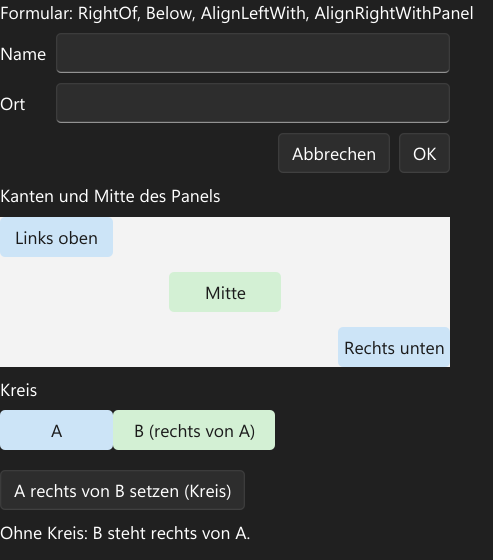Focus the Ort text box

coord(253,103)
